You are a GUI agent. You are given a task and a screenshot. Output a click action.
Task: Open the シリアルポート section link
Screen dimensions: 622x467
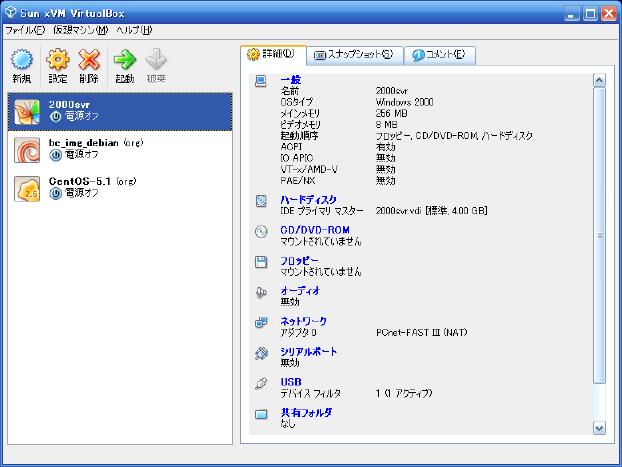pyautogui.click(x=309, y=352)
